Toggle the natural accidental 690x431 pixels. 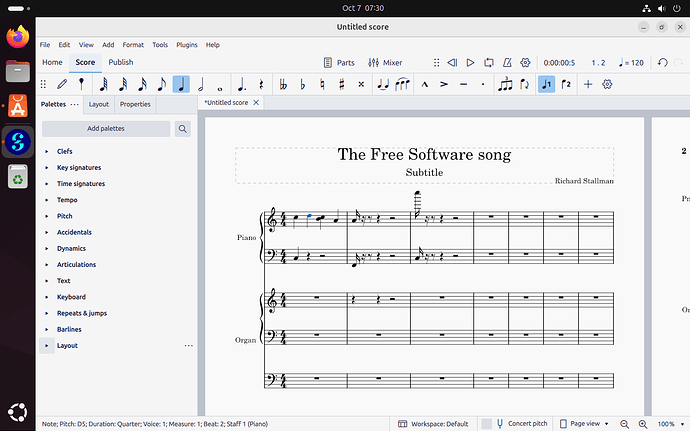click(x=322, y=84)
